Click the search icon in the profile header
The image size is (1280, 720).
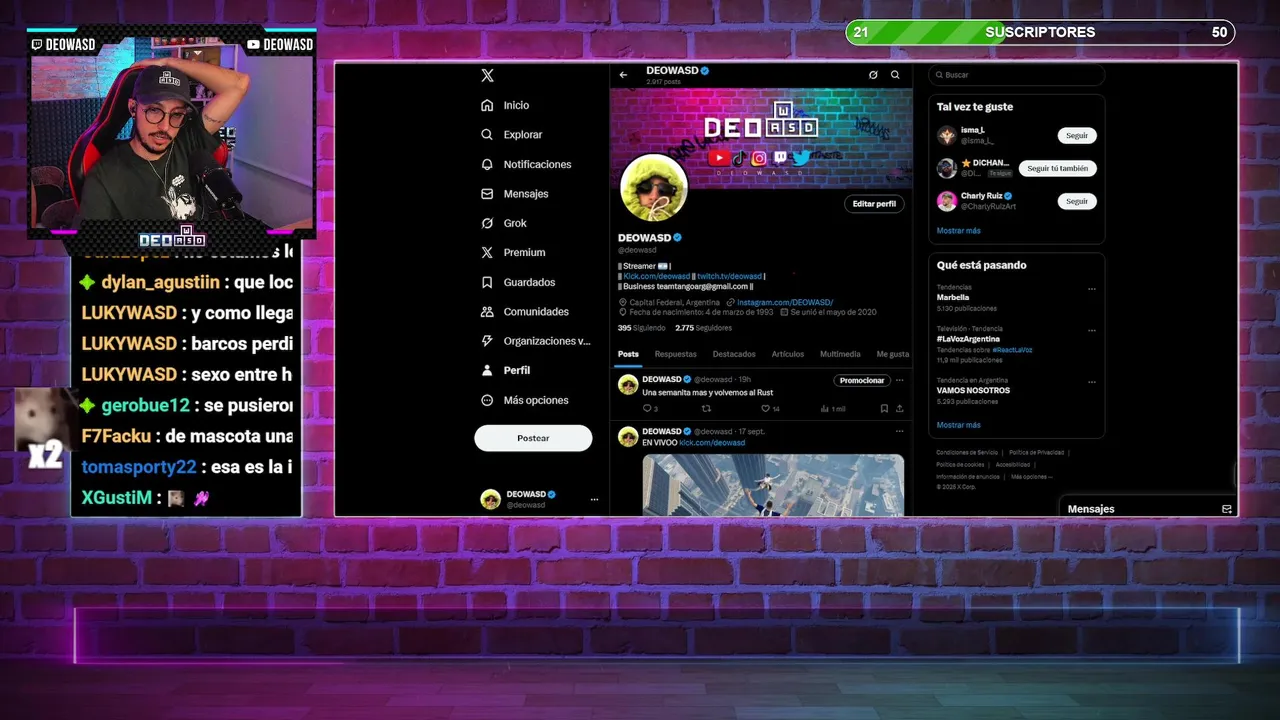[x=895, y=75]
